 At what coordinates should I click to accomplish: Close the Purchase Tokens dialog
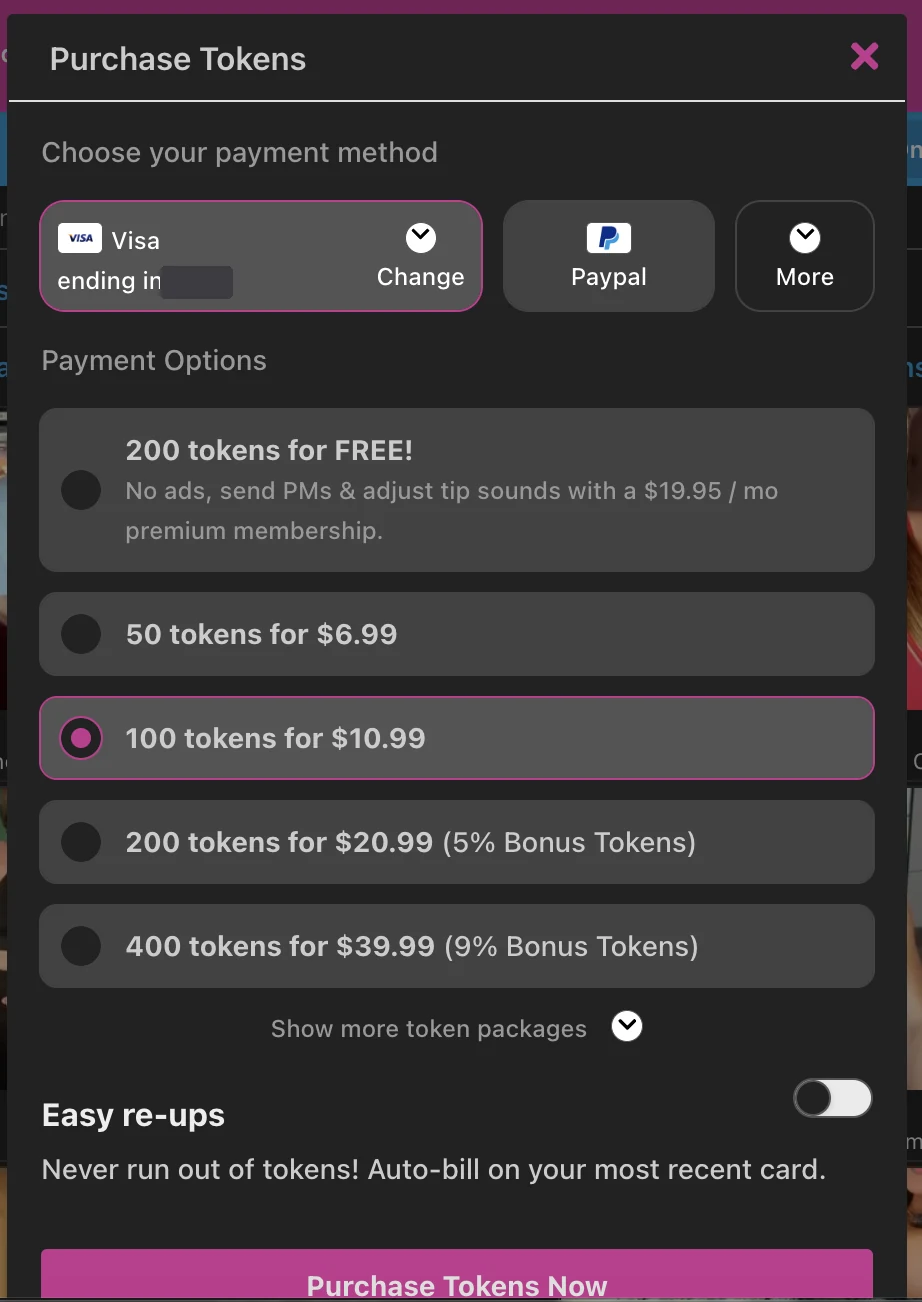(864, 57)
